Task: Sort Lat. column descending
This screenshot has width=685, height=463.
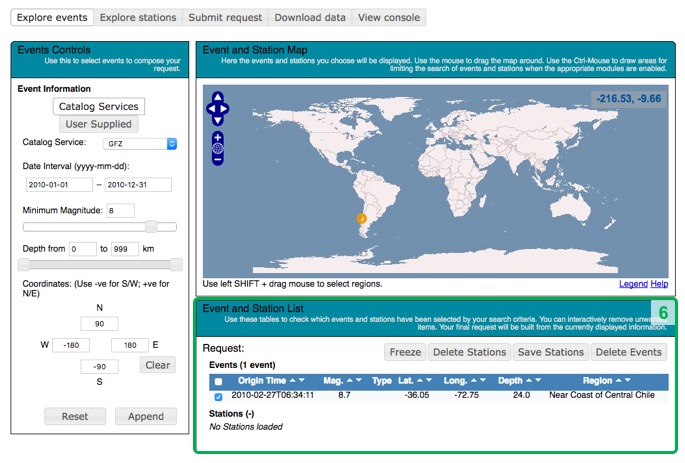Action: coord(429,380)
